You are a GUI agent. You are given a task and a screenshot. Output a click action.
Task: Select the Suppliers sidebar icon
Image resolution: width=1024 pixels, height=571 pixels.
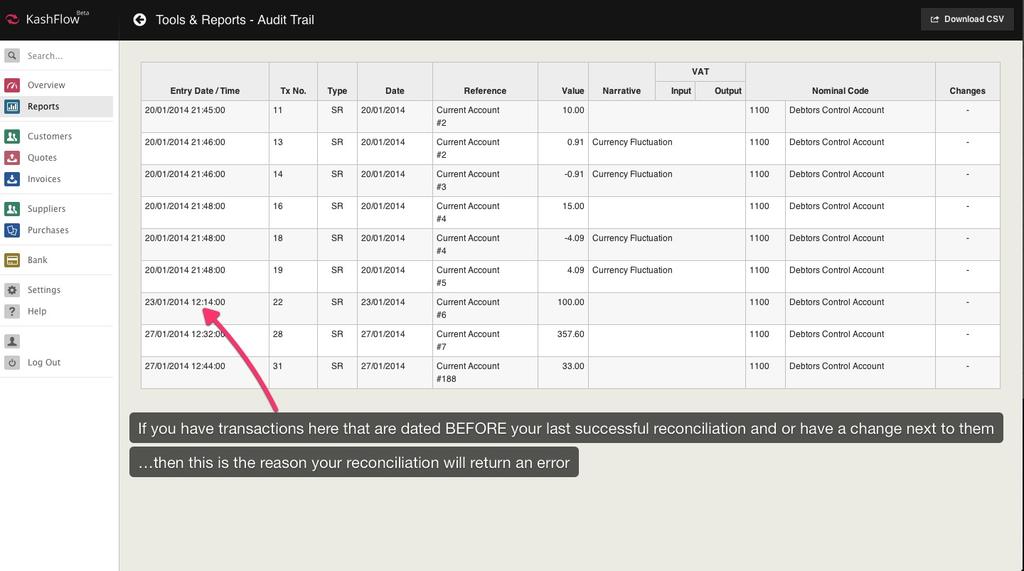pos(12,209)
